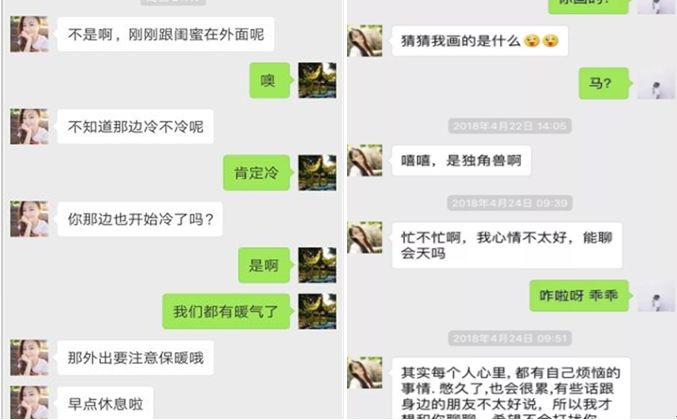
Task: Tap the '忙不忙啊，我心情不太好' message bubble
Action: [507, 245]
